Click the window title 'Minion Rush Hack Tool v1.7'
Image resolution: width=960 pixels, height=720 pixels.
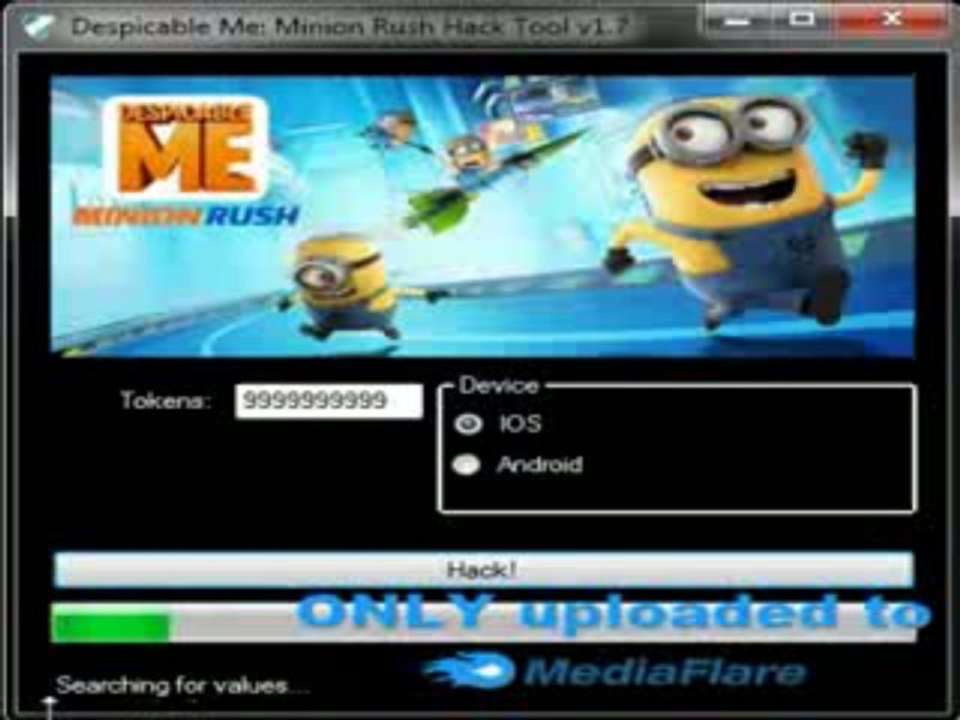[452, 26]
